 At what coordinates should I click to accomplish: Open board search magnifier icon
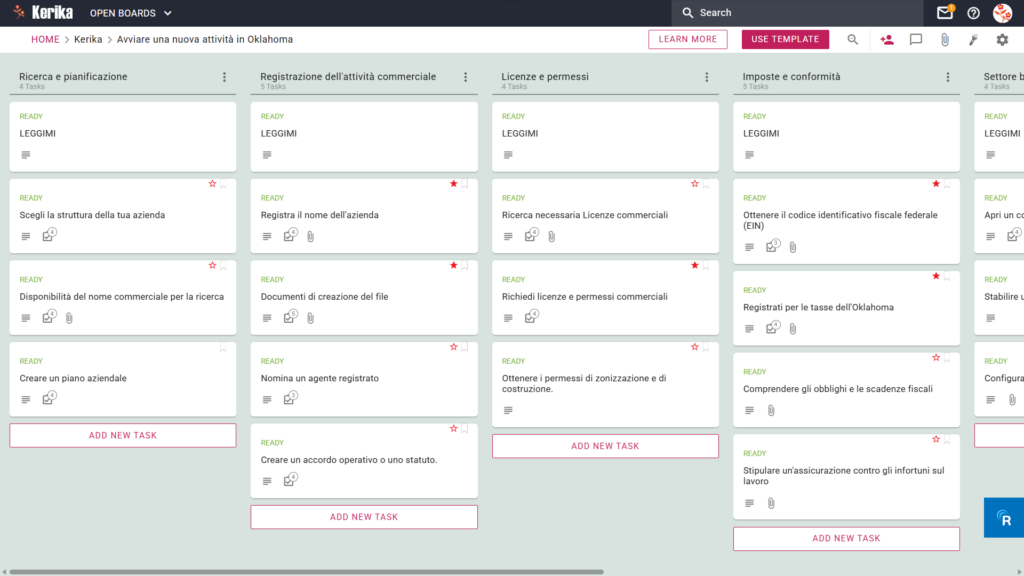point(852,39)
